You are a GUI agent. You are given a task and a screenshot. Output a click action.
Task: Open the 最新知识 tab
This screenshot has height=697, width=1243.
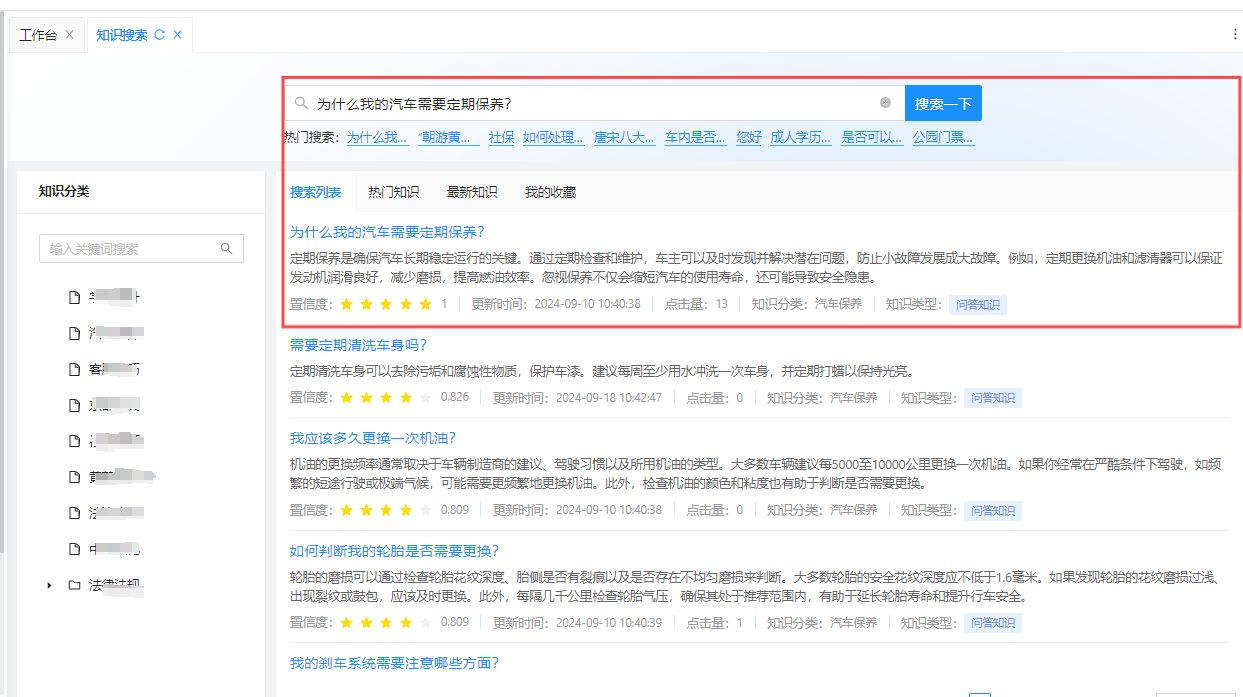tap(472, 192)
